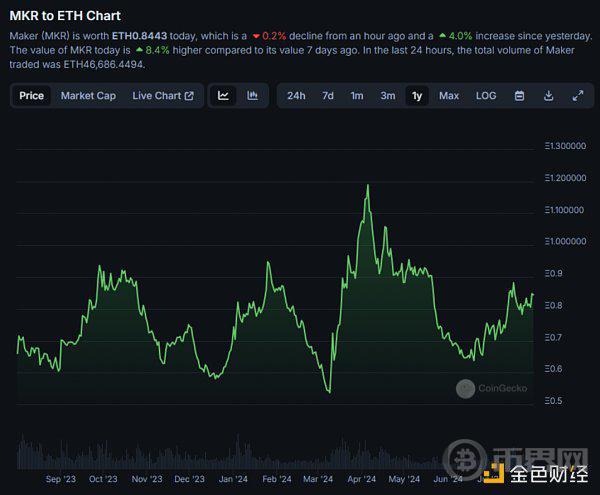Toggle LOG scale on chart
Image resolution: width=600 pixels, height=495 pixels.
(486, 96)
